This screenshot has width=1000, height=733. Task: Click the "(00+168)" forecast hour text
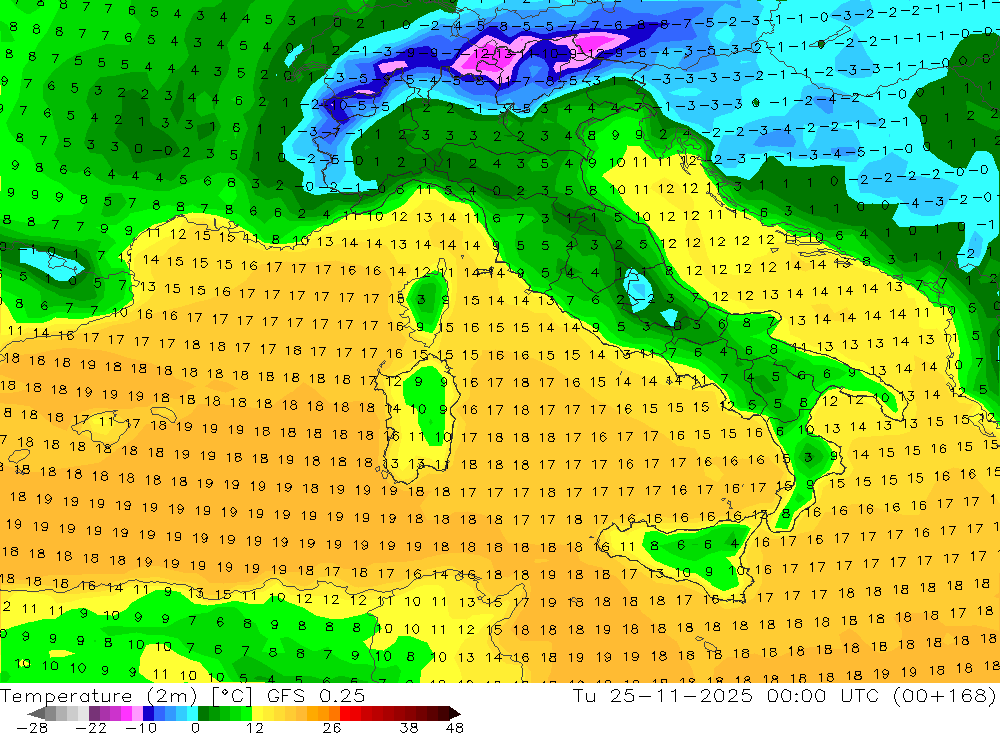945,695
